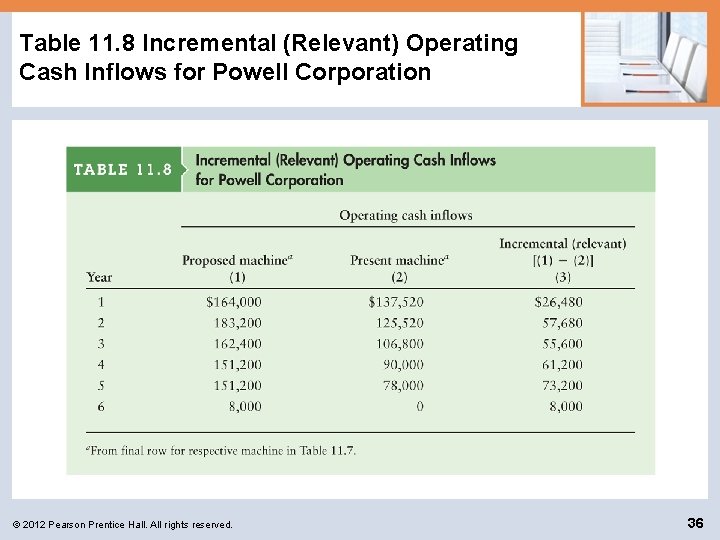
Task: Select cell '106,800' in year 3
Action: 400,344
